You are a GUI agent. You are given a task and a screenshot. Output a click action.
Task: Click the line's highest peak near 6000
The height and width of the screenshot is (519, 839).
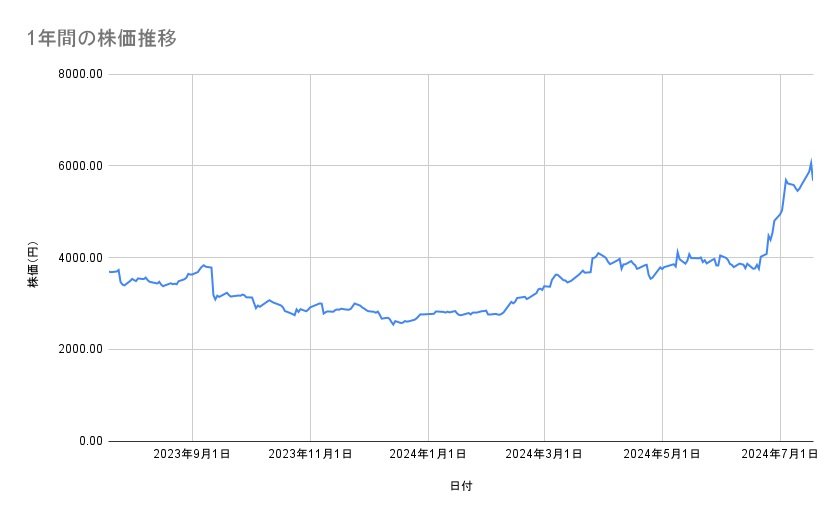pyautogui.click(x=811, y=163)
